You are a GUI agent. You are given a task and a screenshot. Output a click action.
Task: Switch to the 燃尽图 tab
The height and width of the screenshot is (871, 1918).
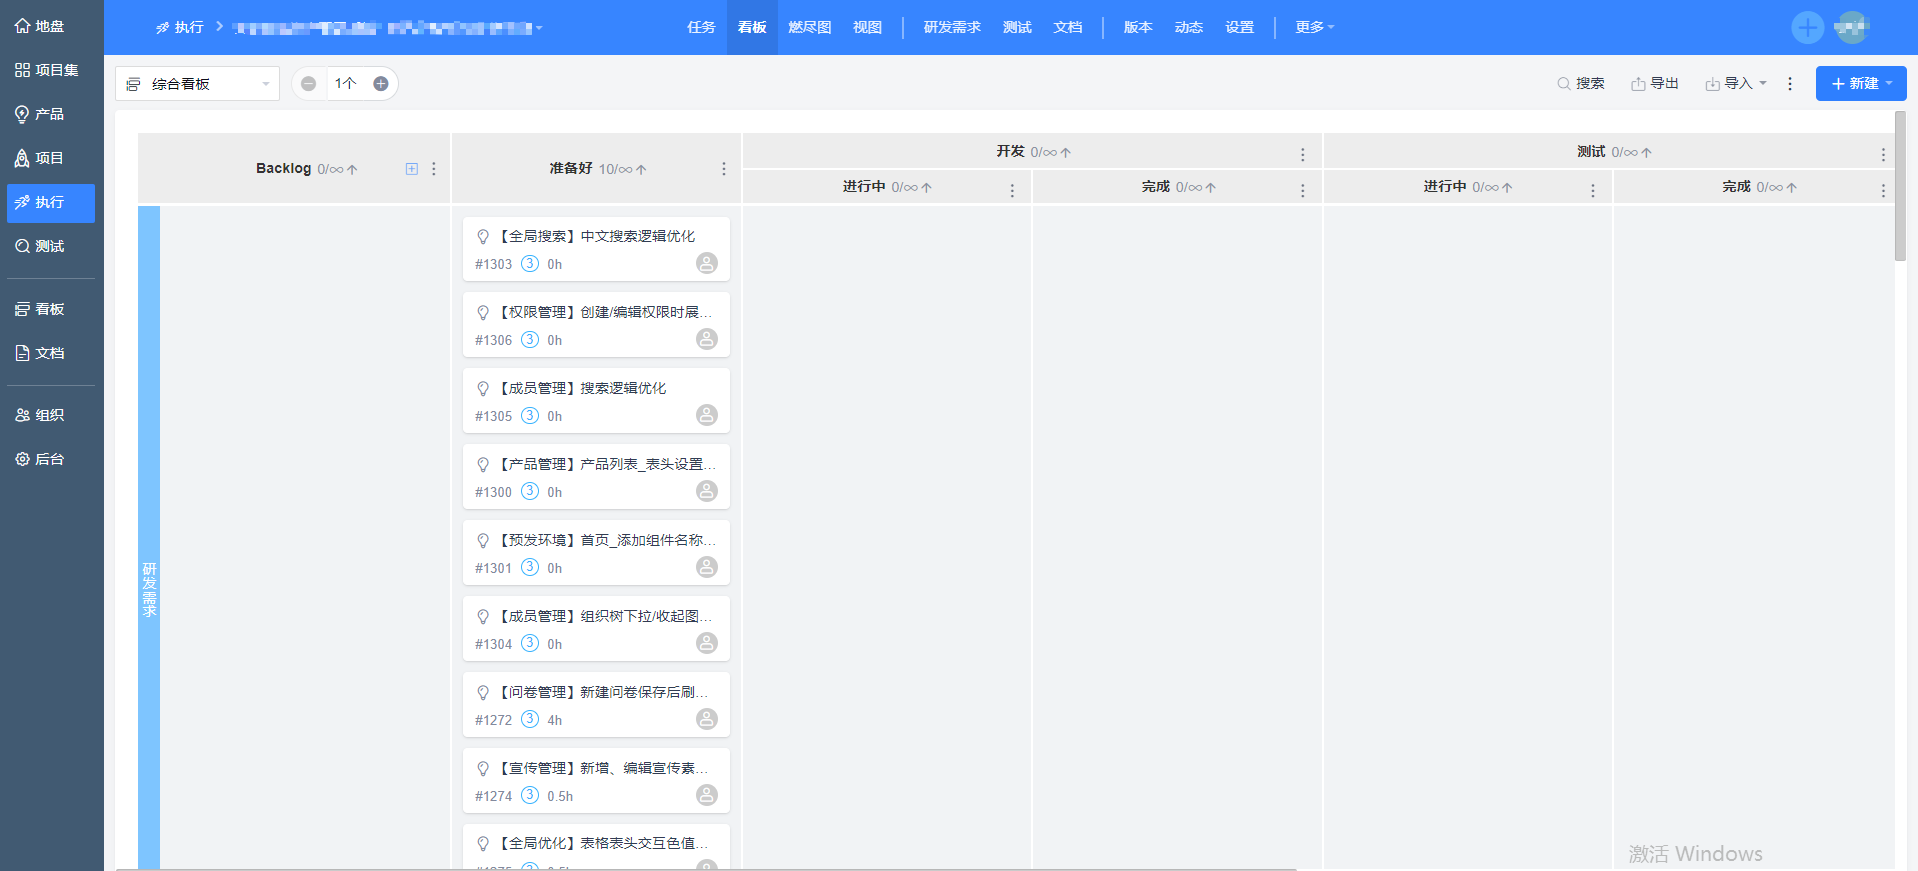click(809, 27)
